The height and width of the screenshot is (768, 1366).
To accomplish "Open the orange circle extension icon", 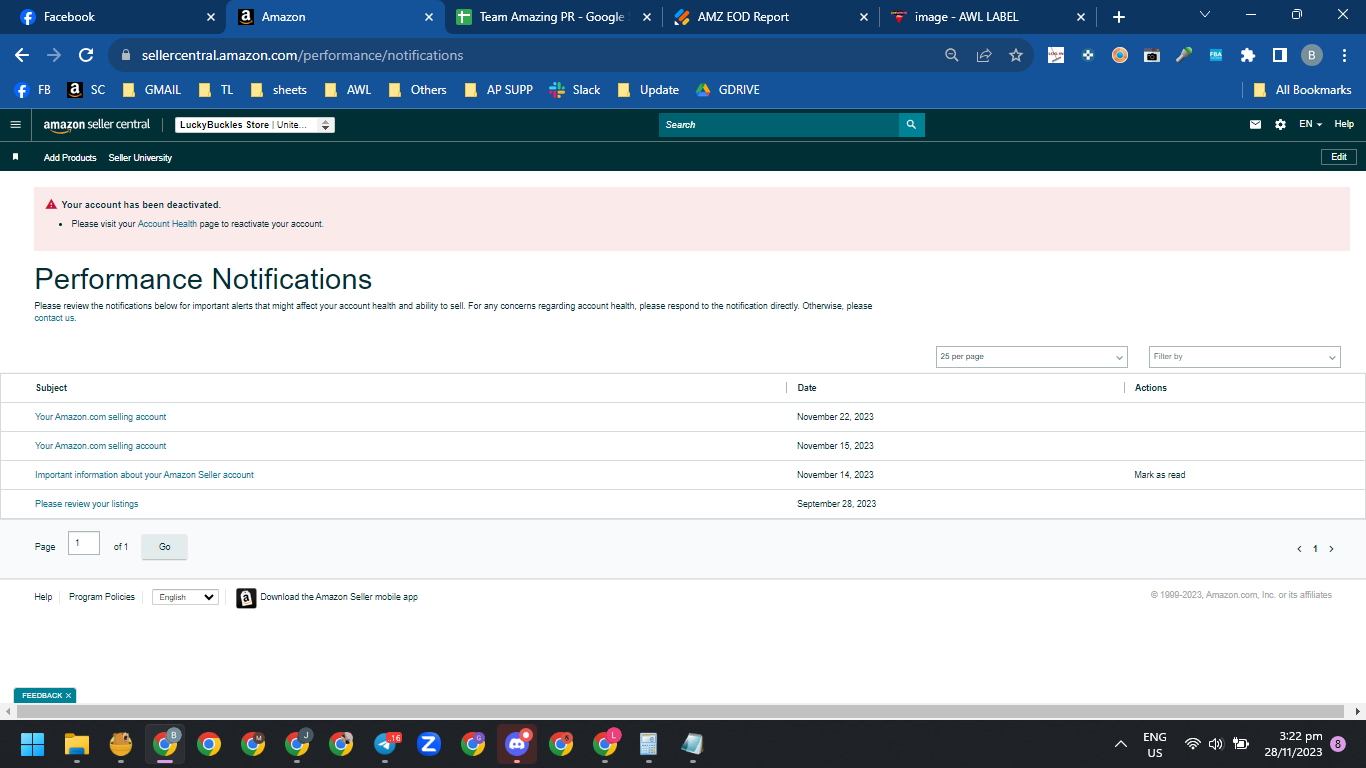I will (1120, 55).
